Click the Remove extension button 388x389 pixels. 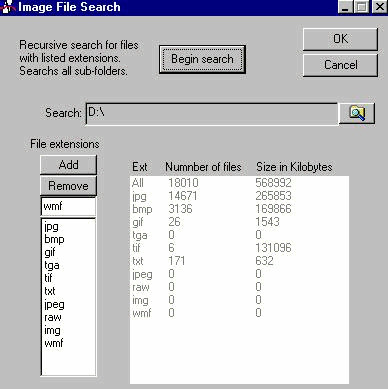click(x=69, y=186)
